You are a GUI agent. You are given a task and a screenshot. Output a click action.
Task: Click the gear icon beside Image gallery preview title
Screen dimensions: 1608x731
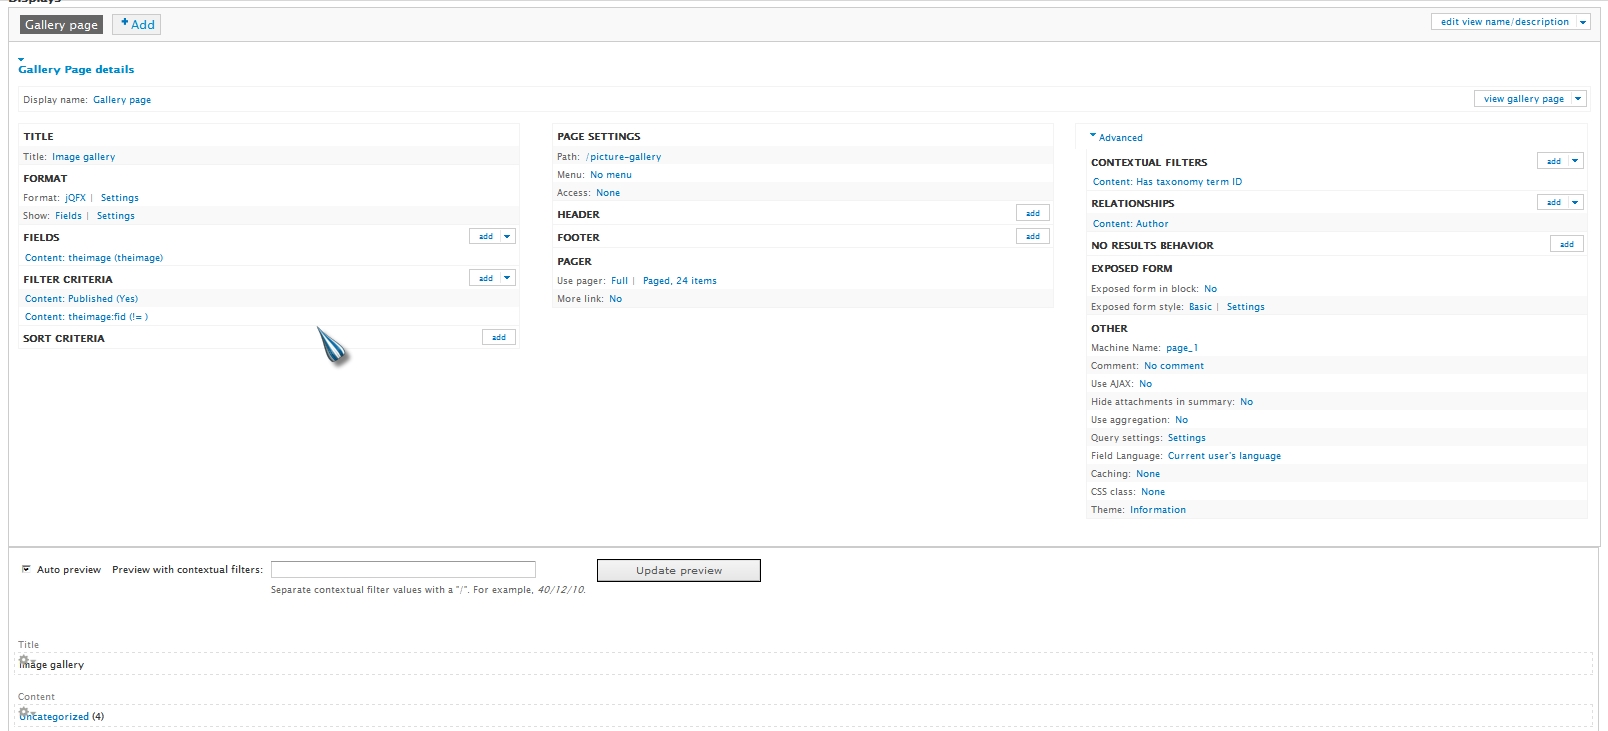tap(24, 659)
